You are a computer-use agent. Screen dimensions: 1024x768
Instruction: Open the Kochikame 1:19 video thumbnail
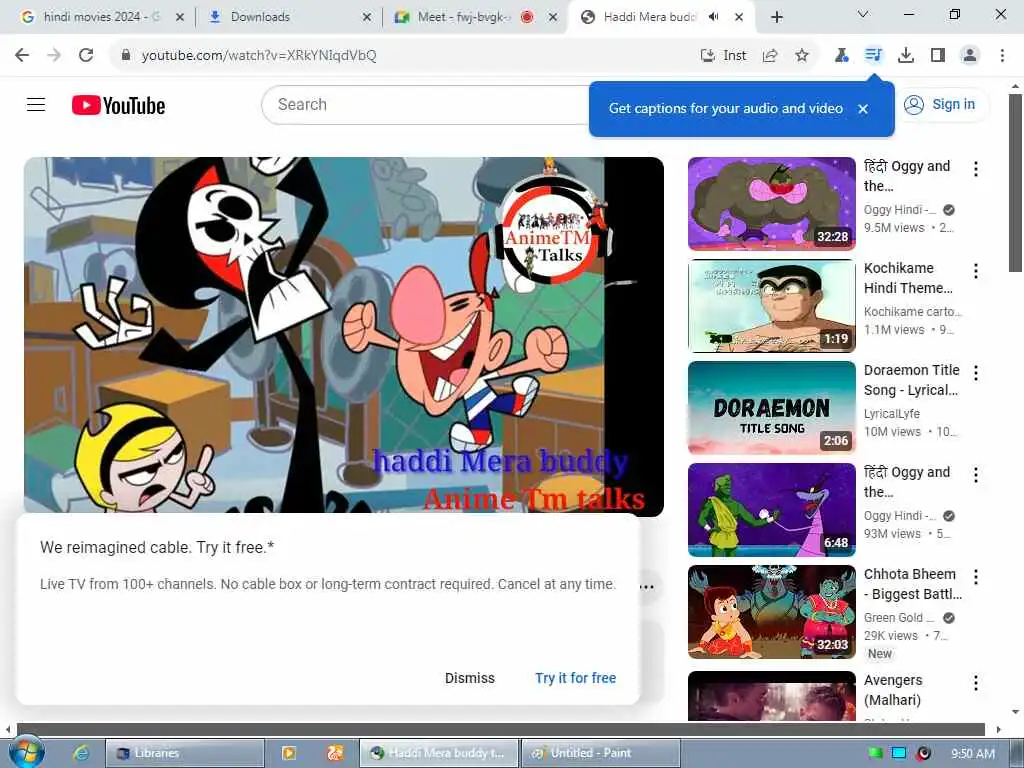coord(771,306)
